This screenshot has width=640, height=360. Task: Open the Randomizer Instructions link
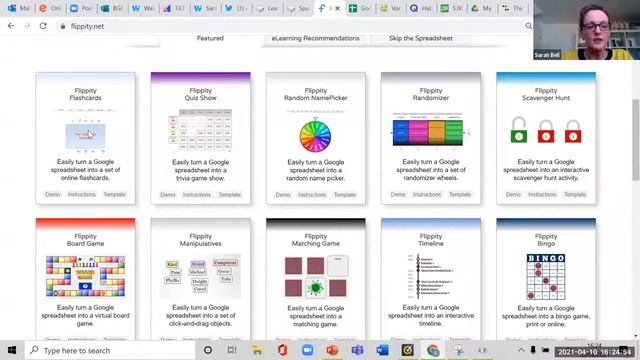[x=427, y=194]
